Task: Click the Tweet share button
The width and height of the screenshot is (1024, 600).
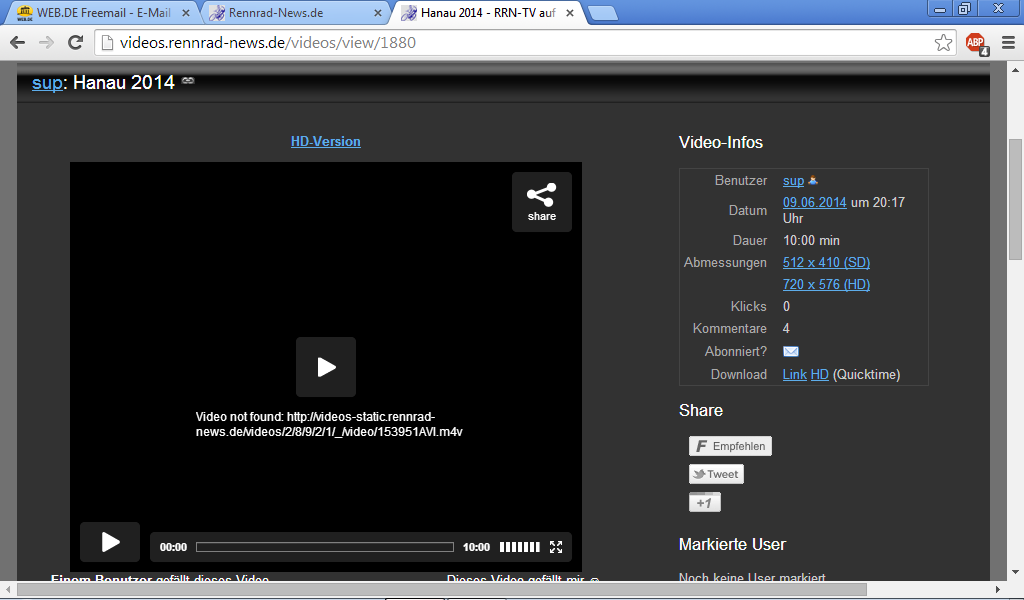Action: coord(716,474)
